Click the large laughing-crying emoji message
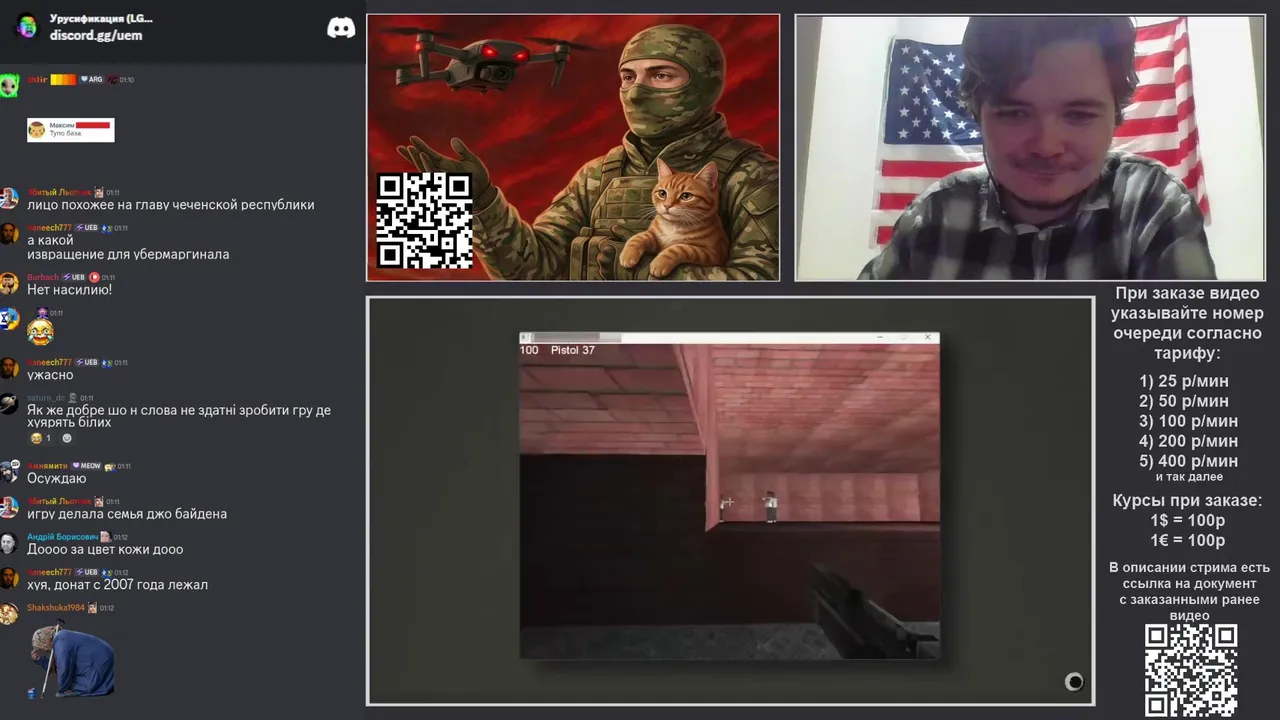Image resolution: width=1280 pixels, height=720 pixels. coord(40,332)
